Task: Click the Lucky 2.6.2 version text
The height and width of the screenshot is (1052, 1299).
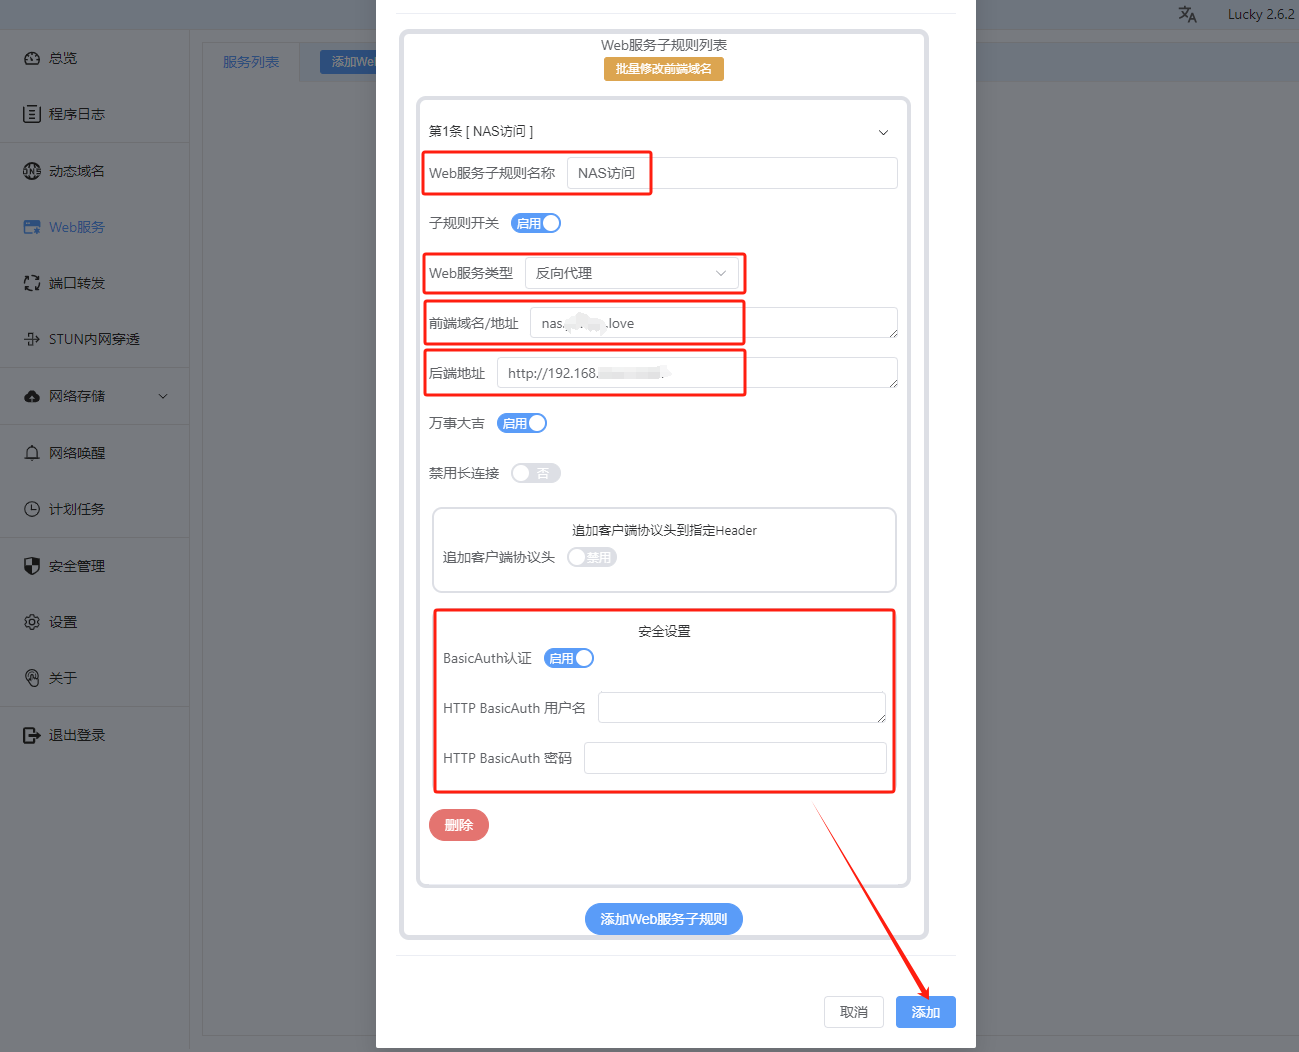Action: pos(1261,14)
